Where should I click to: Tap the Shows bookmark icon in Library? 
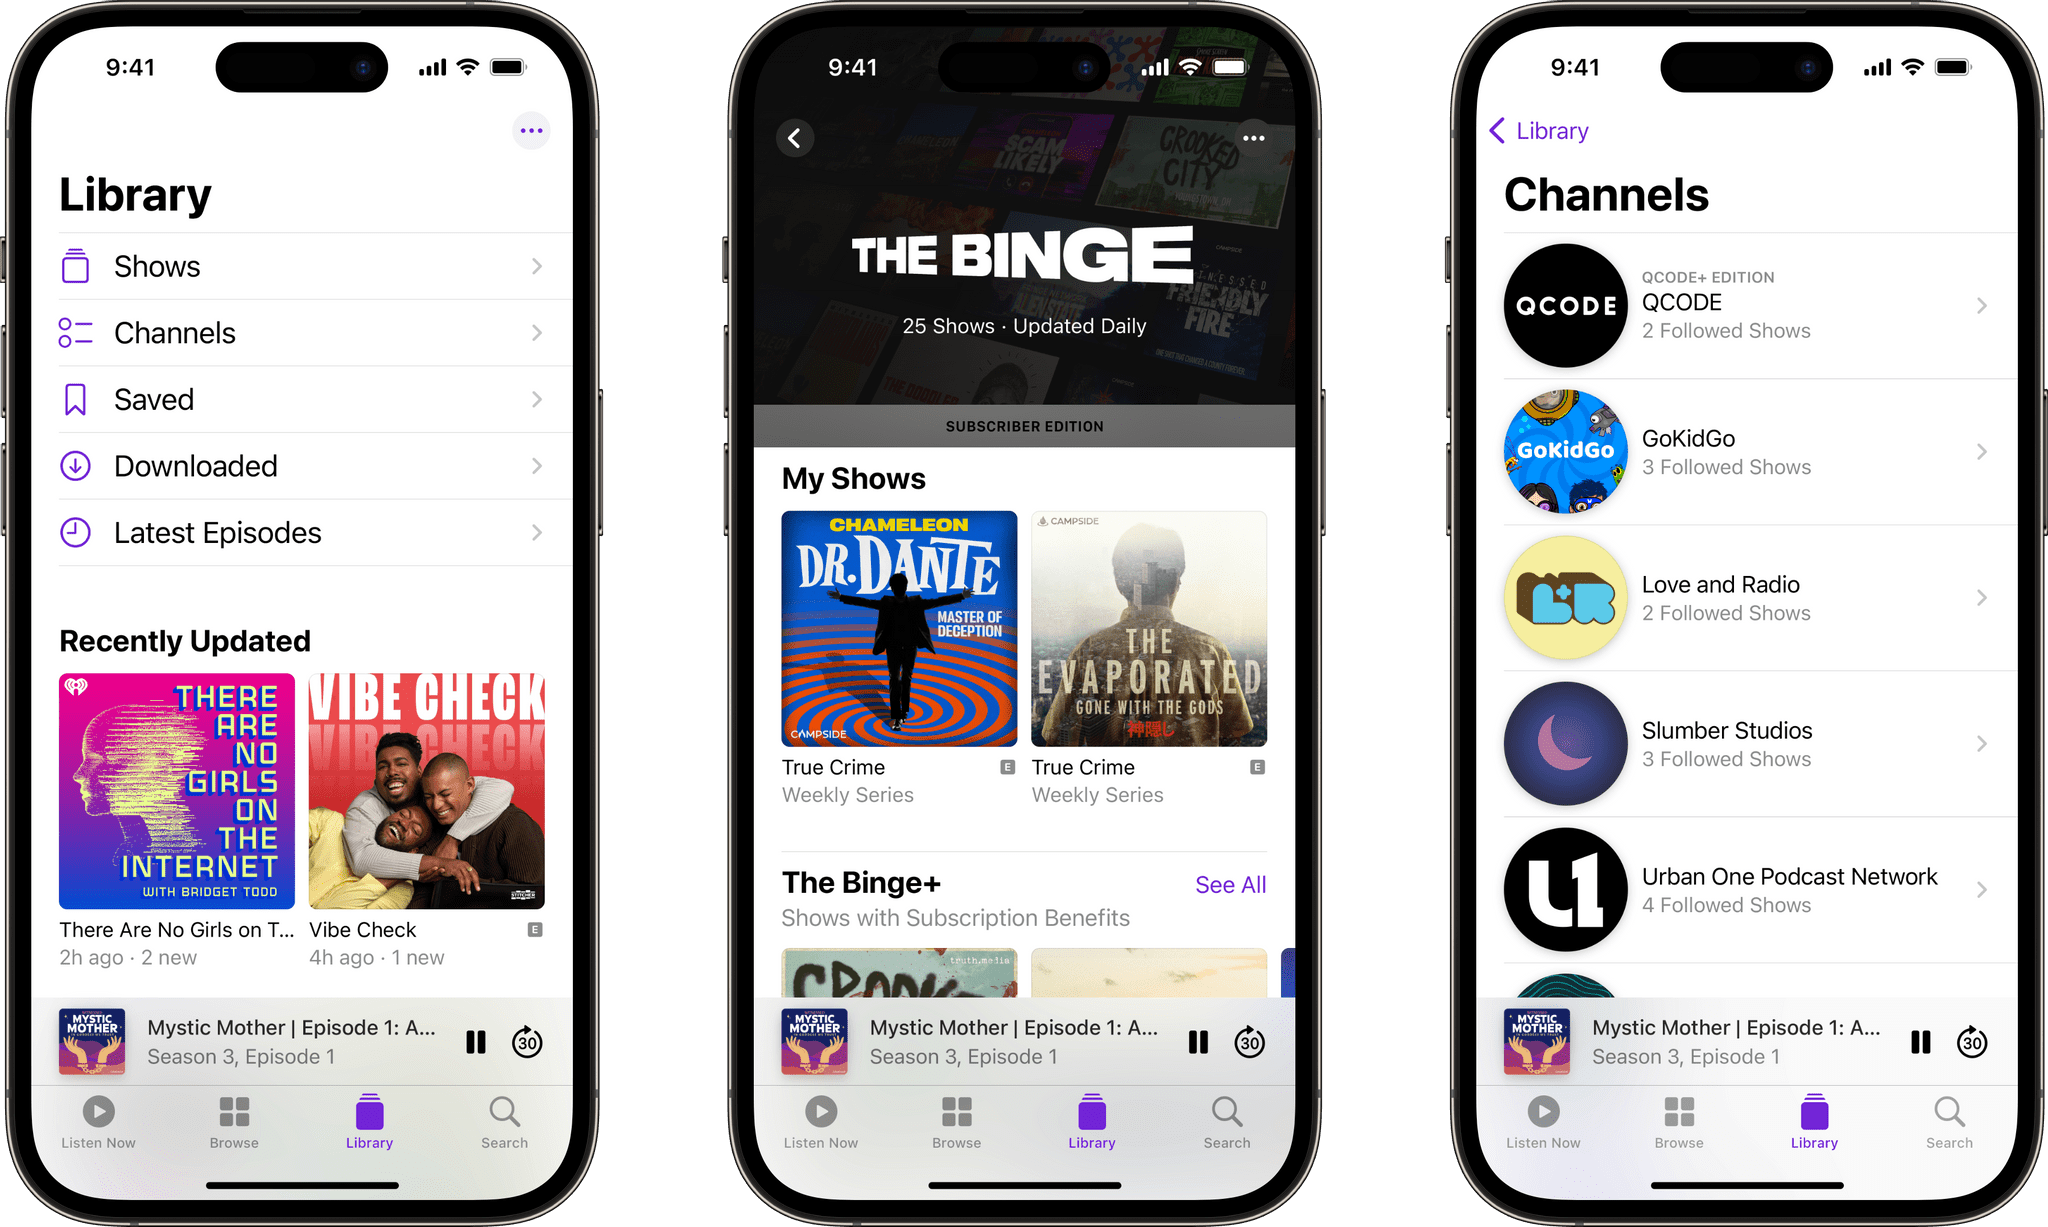tap(77, 266)
